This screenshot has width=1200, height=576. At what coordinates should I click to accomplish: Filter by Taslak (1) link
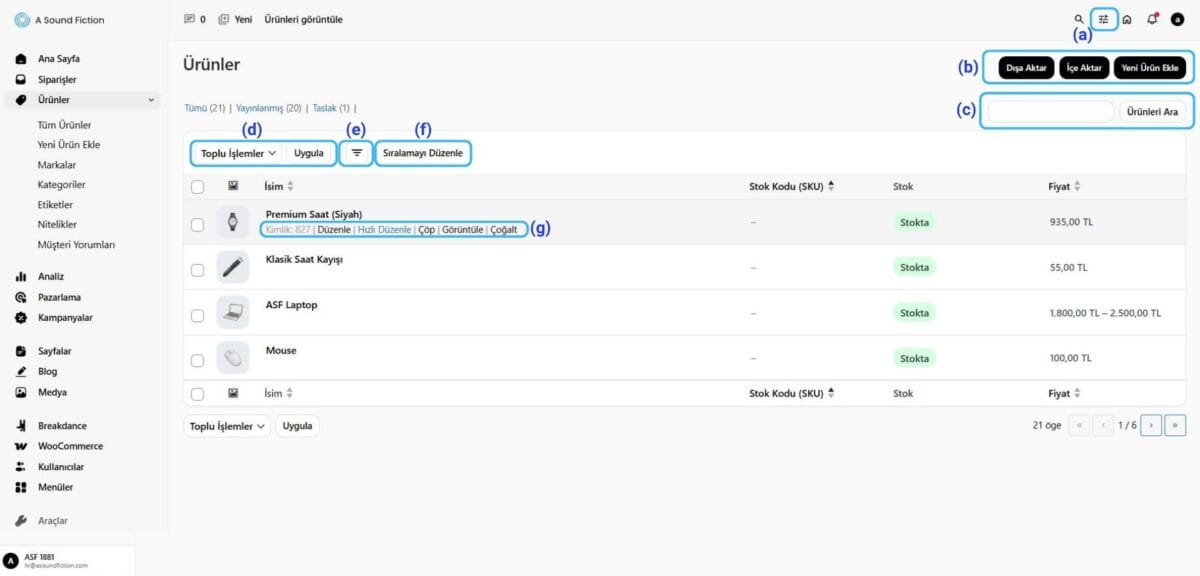click(x=331, y=108)
